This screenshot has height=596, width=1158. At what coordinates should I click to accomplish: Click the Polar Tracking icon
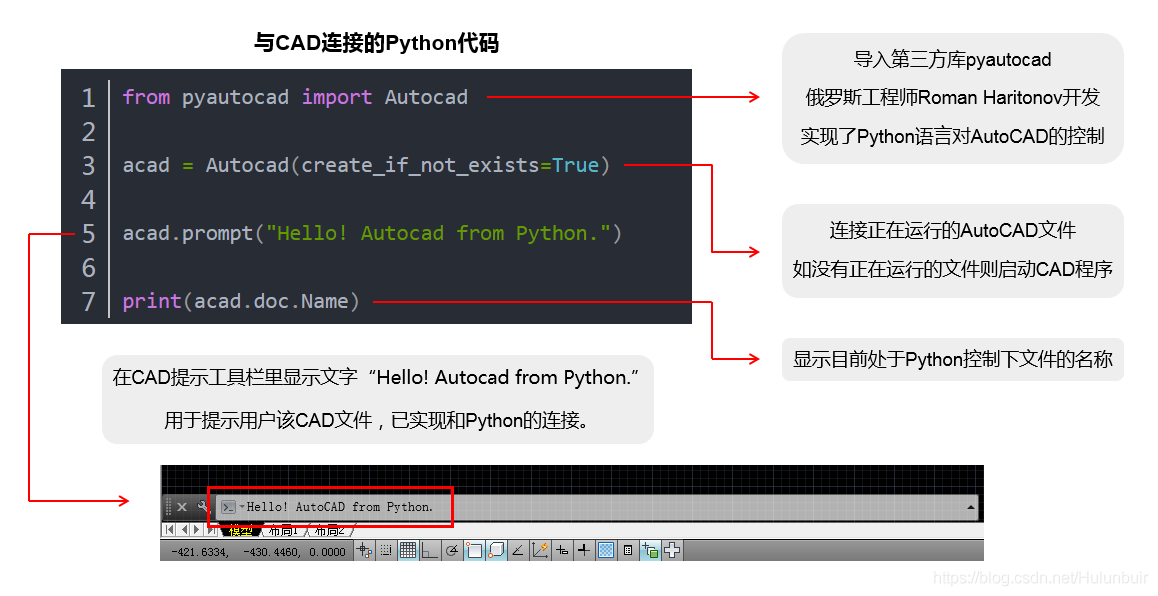pyautogui.click(x=452, y=549)
